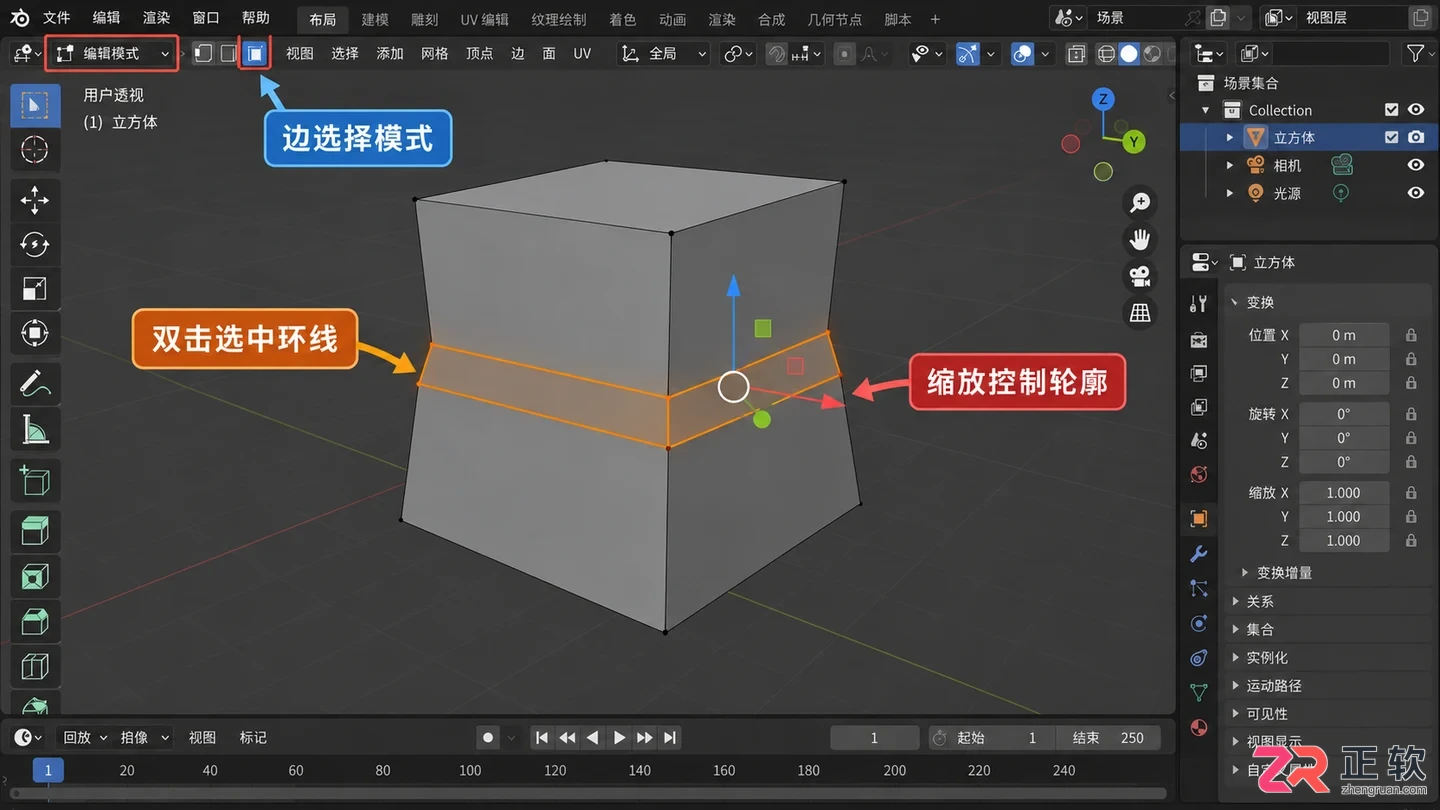Click the play animation button
The image size is (1440, 810).
619,738
